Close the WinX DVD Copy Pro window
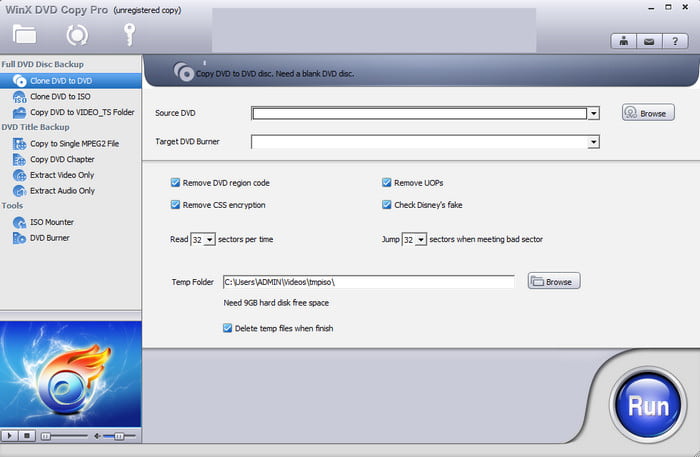The height and width of the screenshot is (457, 700). pos(685,7)
